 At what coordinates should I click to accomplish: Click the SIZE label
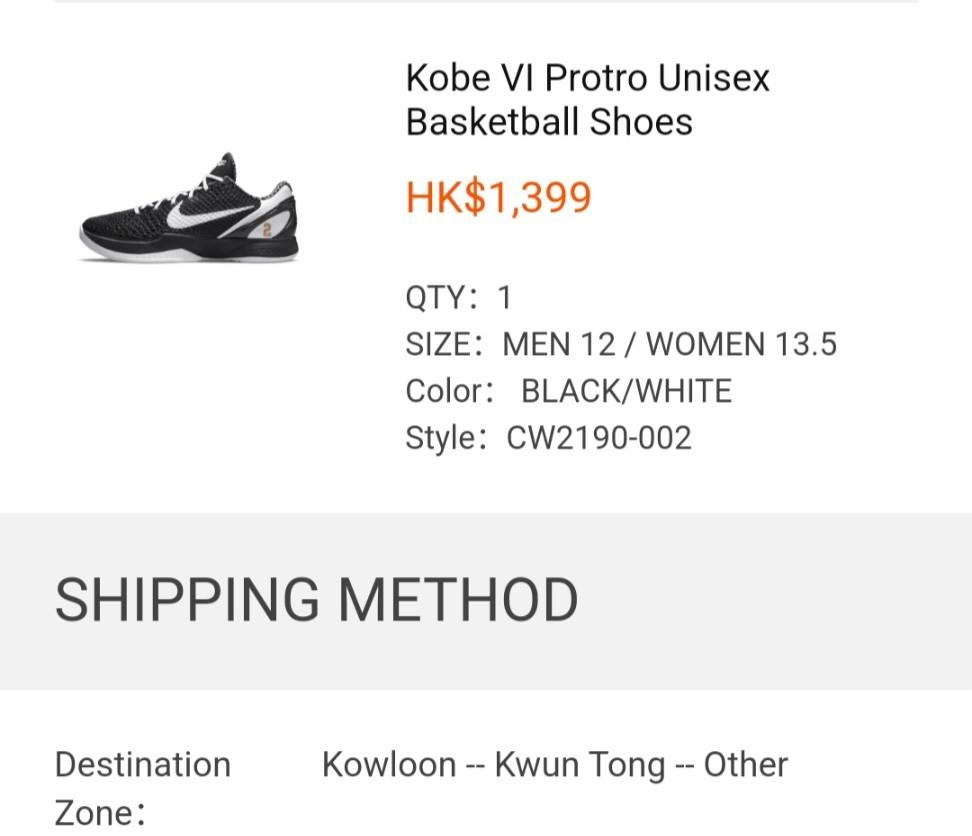(x=443, y=344)
